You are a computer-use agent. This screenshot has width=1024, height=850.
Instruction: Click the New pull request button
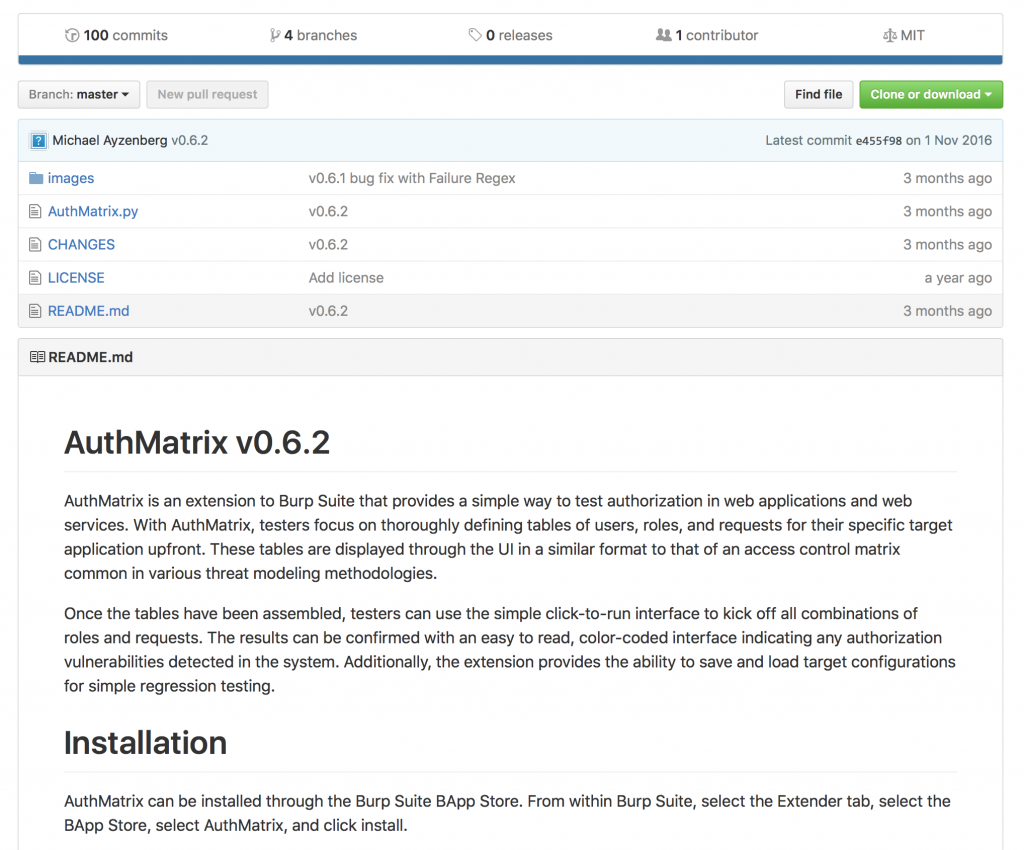pos(207,95)
